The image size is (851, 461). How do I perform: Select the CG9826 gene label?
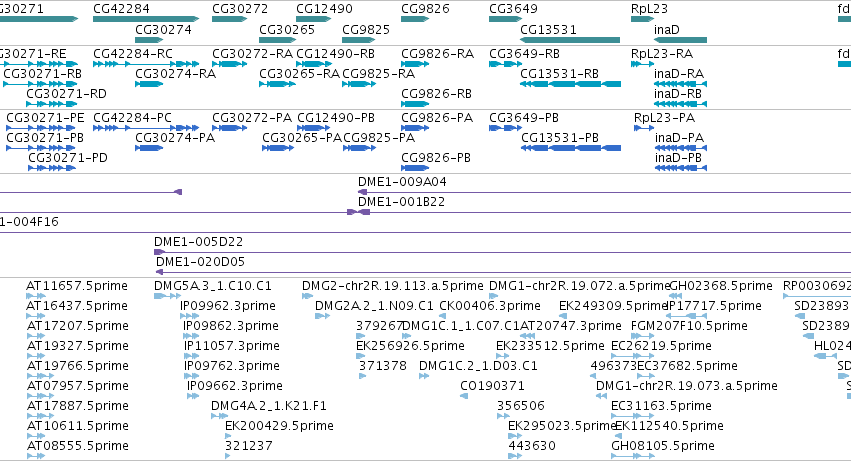coord(426,9)
